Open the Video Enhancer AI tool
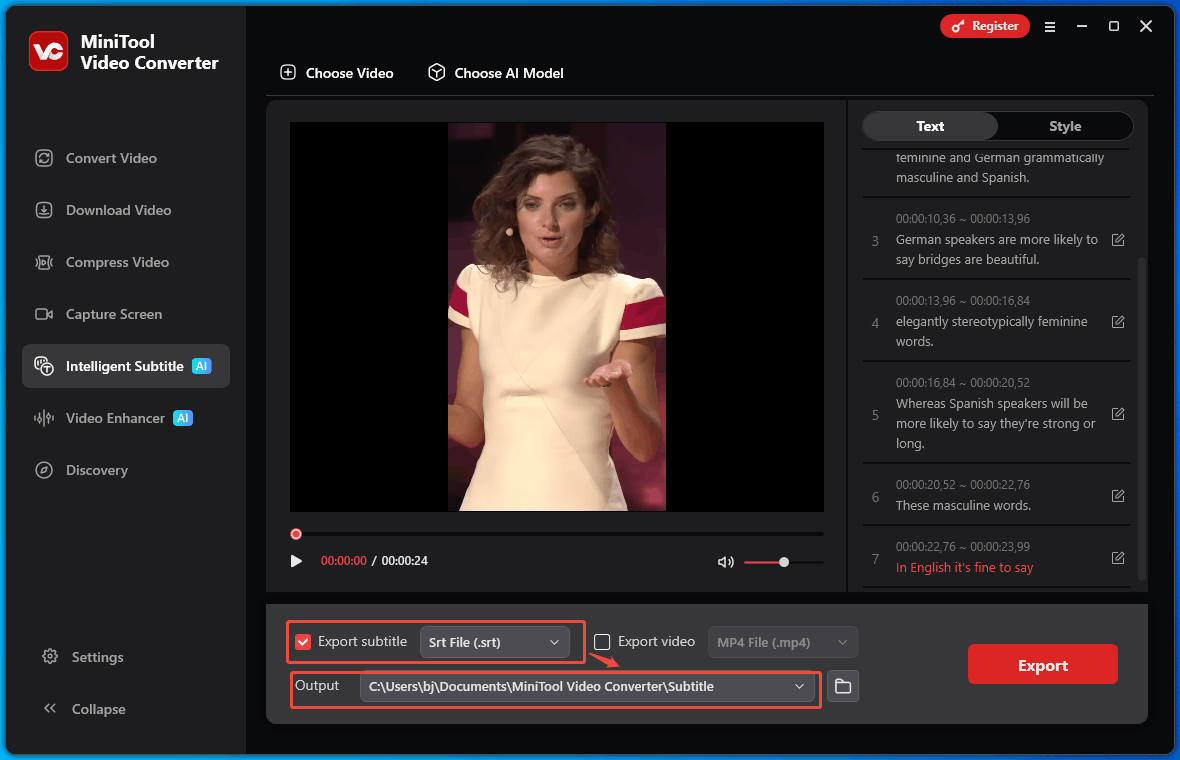 point(113,418)
